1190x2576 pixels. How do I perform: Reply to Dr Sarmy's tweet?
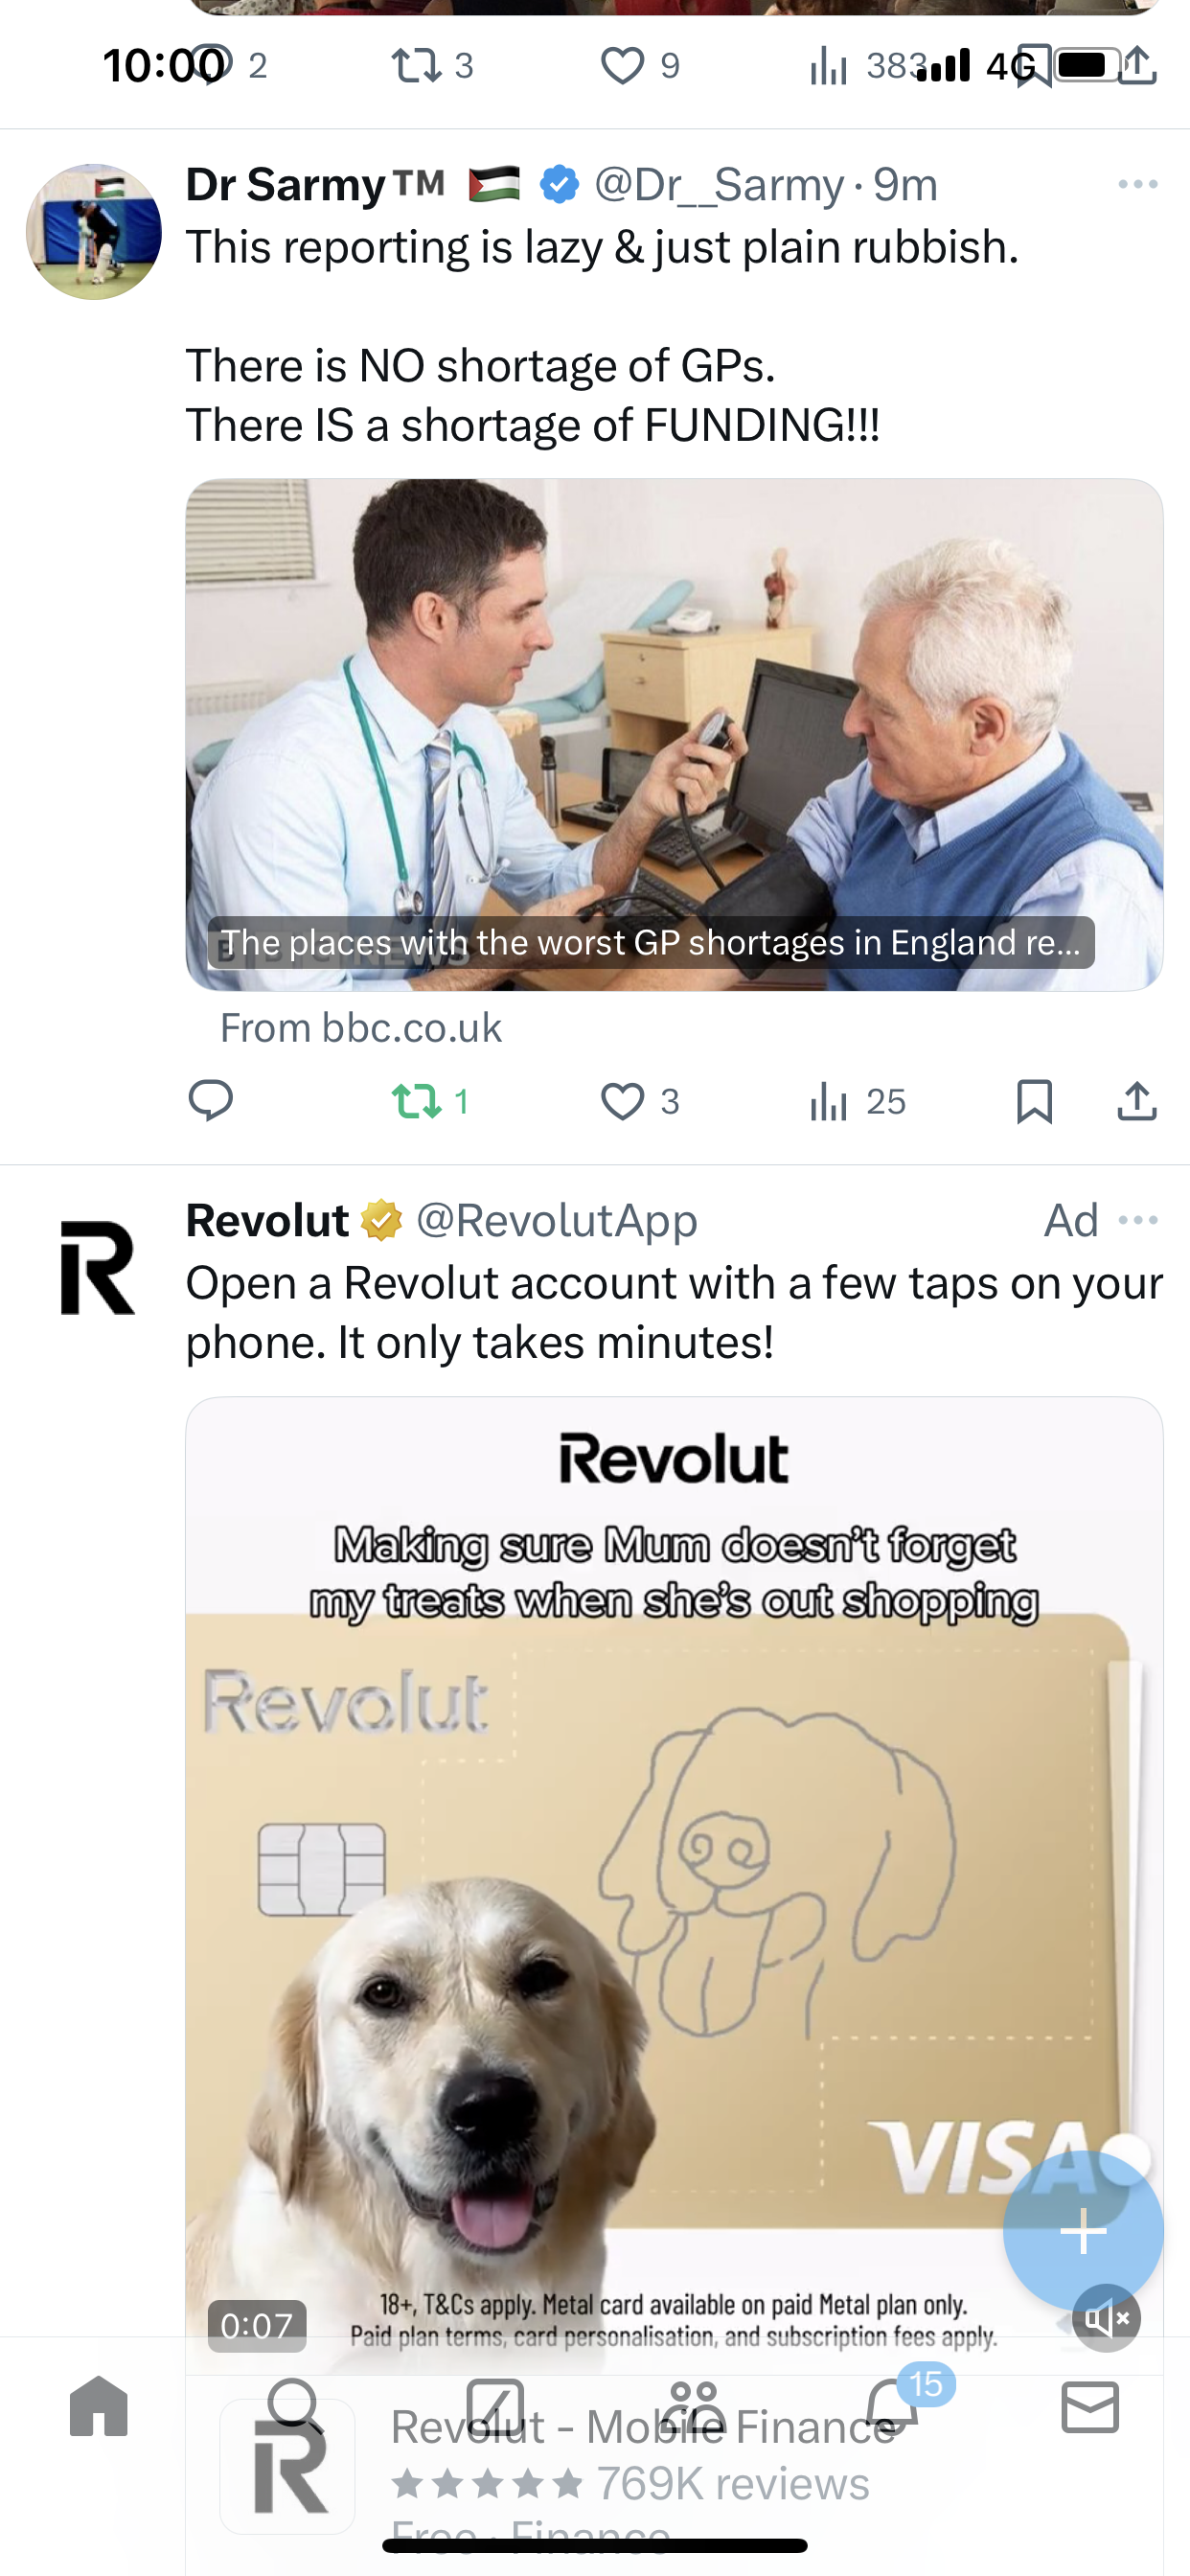click(210, 1101)
